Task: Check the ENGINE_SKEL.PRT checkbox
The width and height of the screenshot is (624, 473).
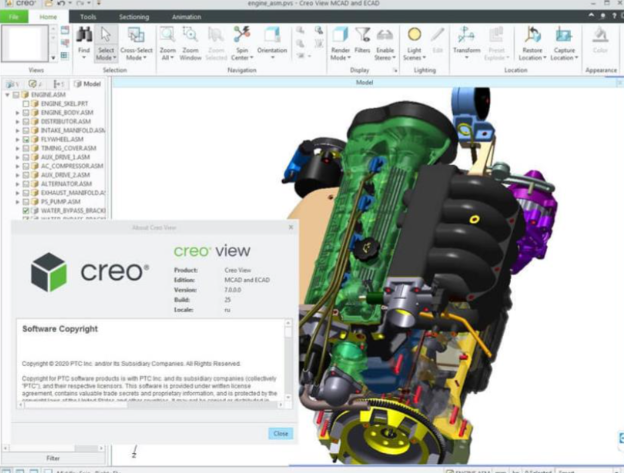Action: (26, 104)
